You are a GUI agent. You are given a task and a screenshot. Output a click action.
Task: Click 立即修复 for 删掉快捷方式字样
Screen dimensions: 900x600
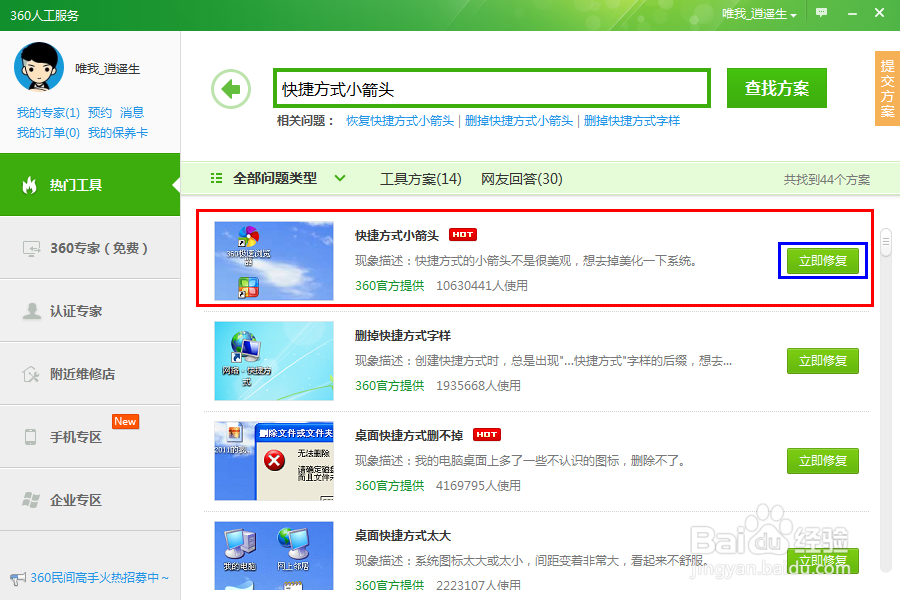[823, 361]
